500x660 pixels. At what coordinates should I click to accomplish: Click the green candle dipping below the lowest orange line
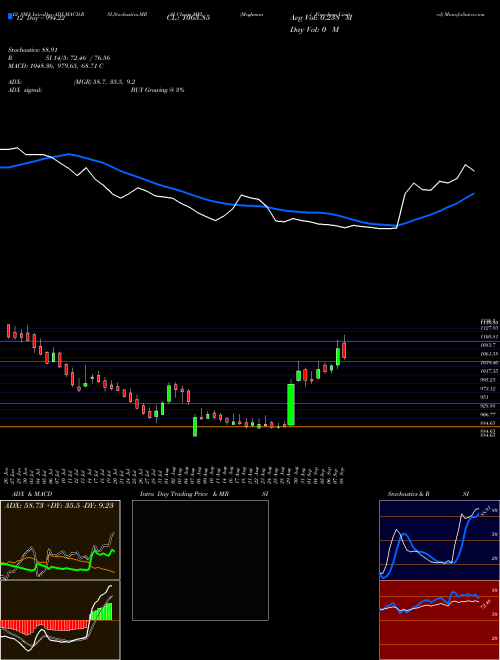coord(195,426)
